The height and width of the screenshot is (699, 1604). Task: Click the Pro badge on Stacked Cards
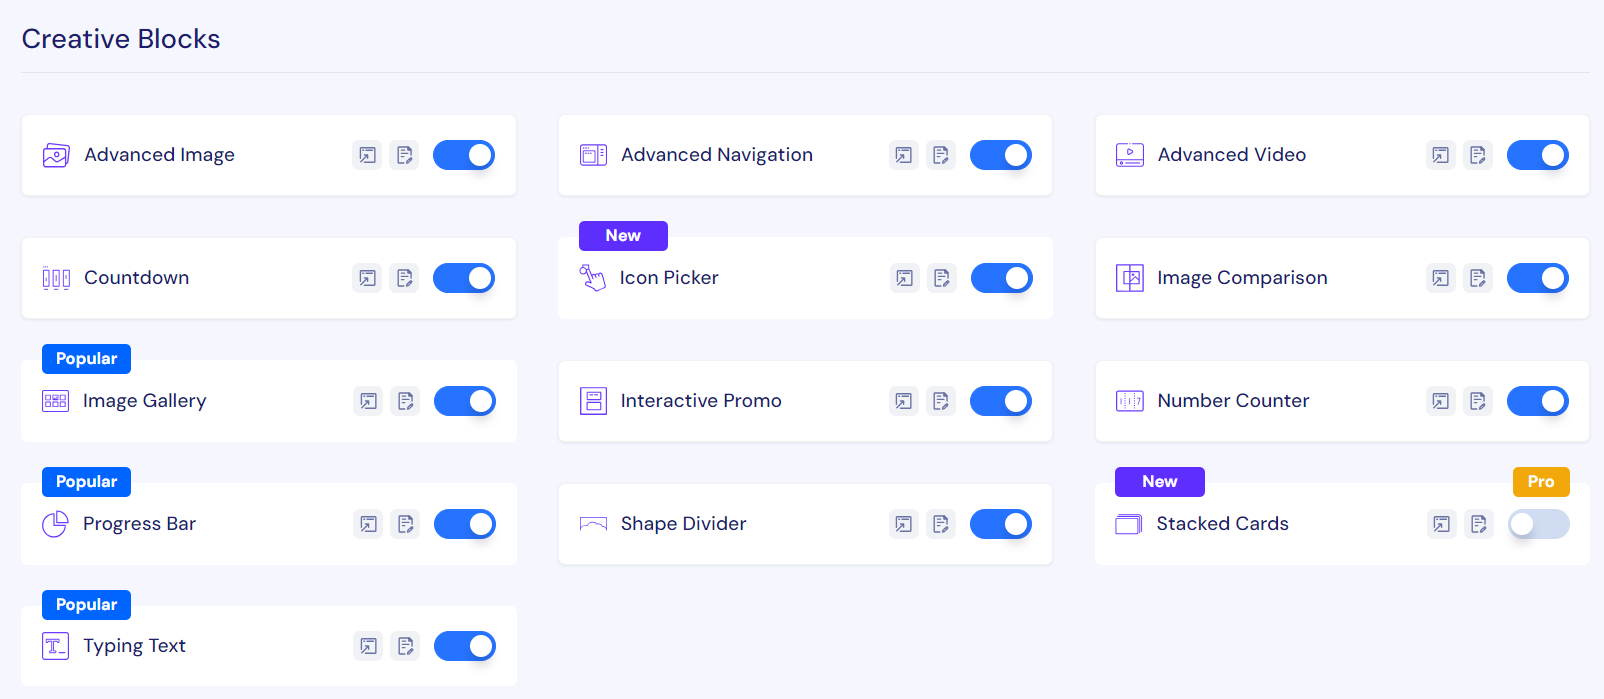click(1541, 482)
